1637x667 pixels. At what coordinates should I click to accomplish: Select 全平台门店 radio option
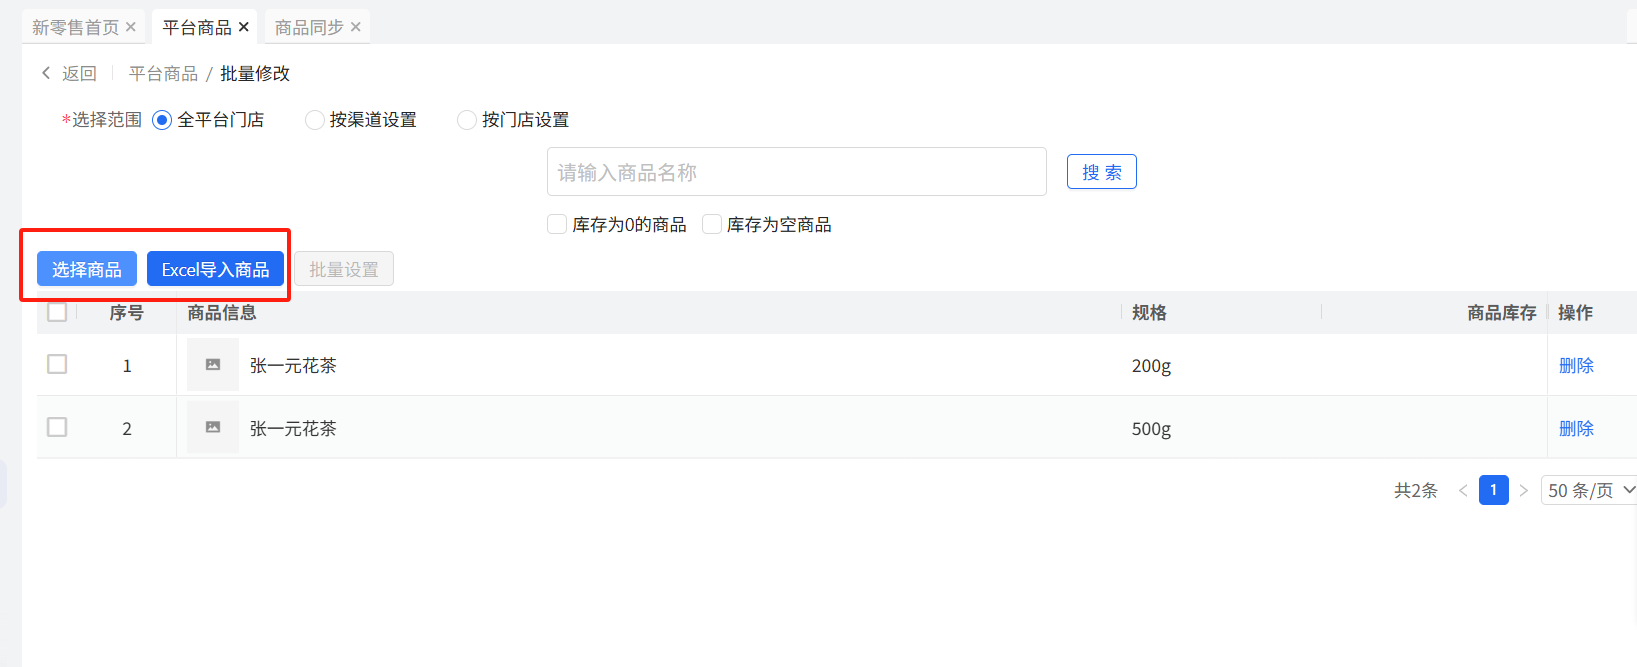[162, 120]
